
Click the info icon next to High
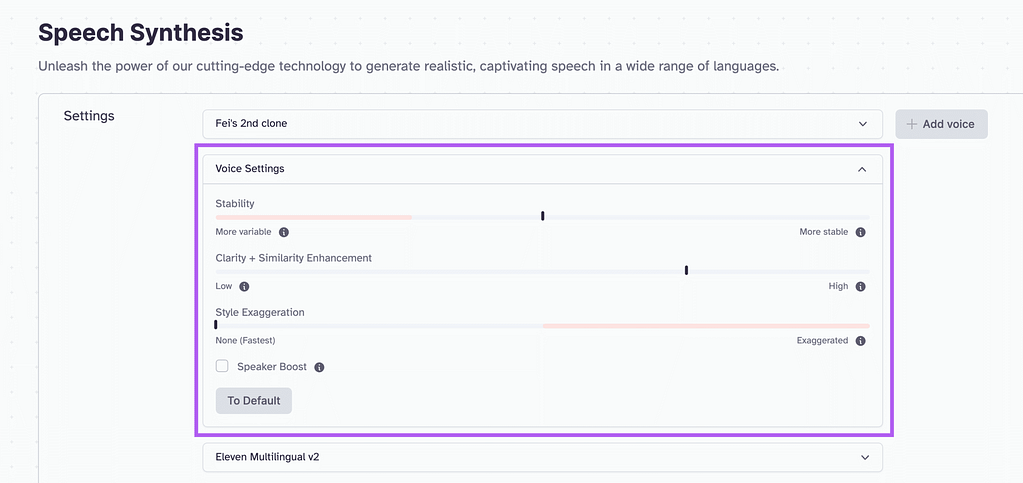coord(861,287)
